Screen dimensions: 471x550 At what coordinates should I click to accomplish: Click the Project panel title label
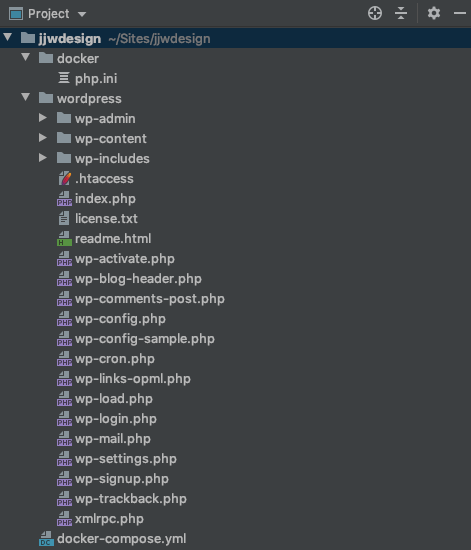point(49,14)
